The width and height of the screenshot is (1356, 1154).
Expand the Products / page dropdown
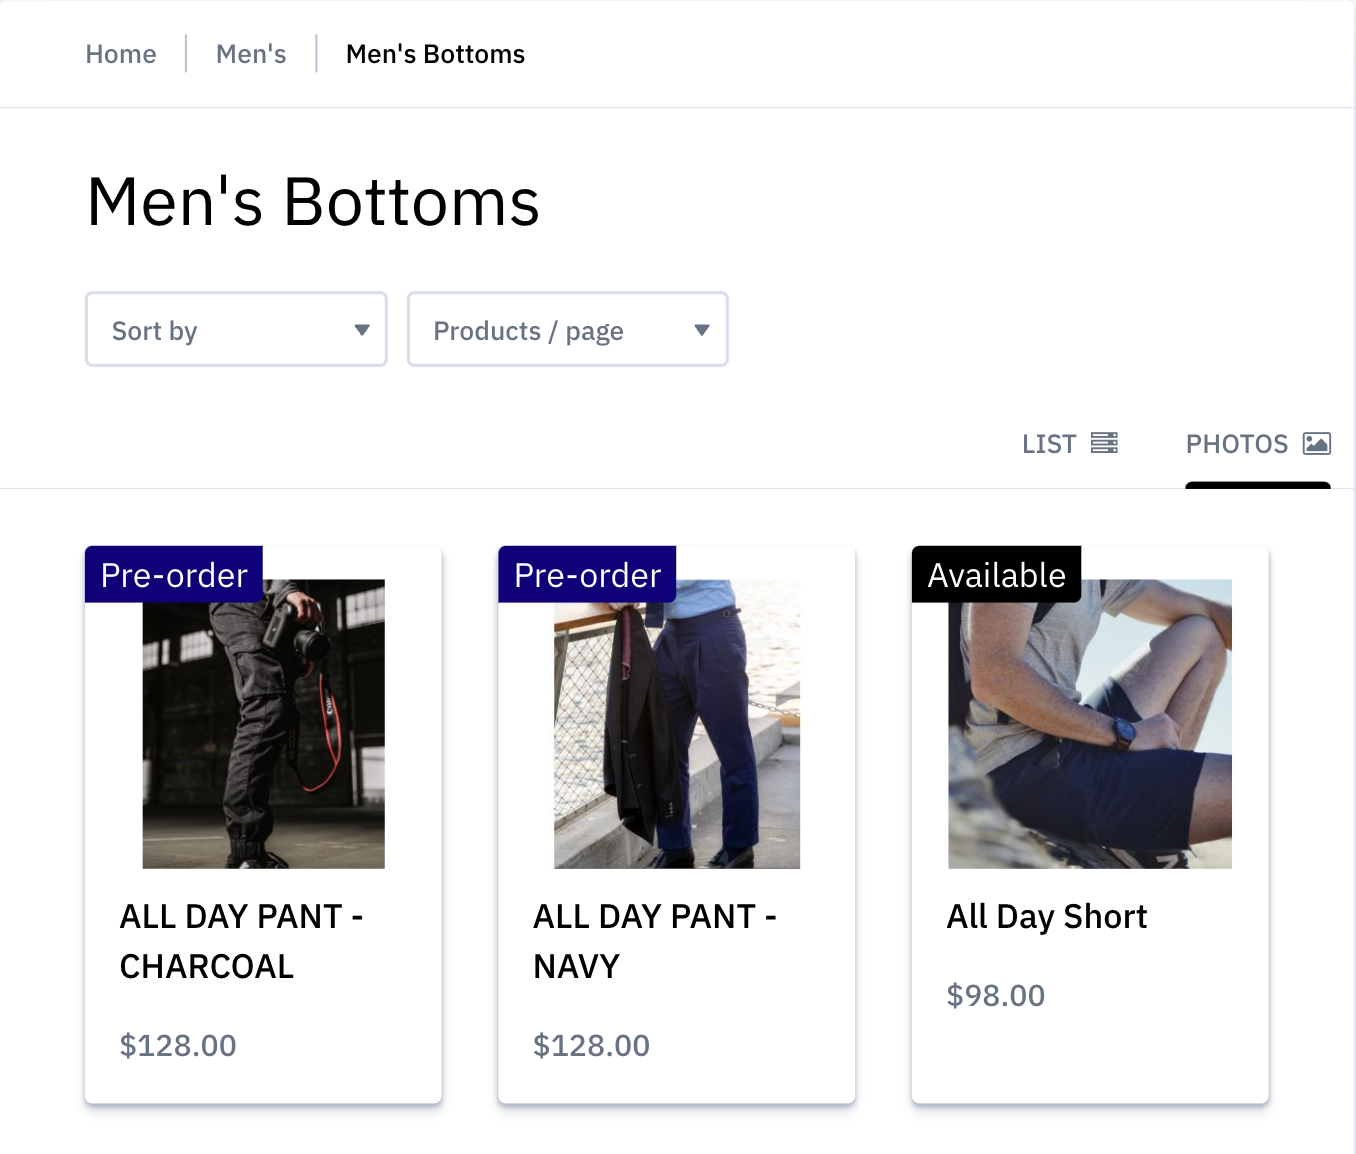pyautogui.click(x=567, y=330)
